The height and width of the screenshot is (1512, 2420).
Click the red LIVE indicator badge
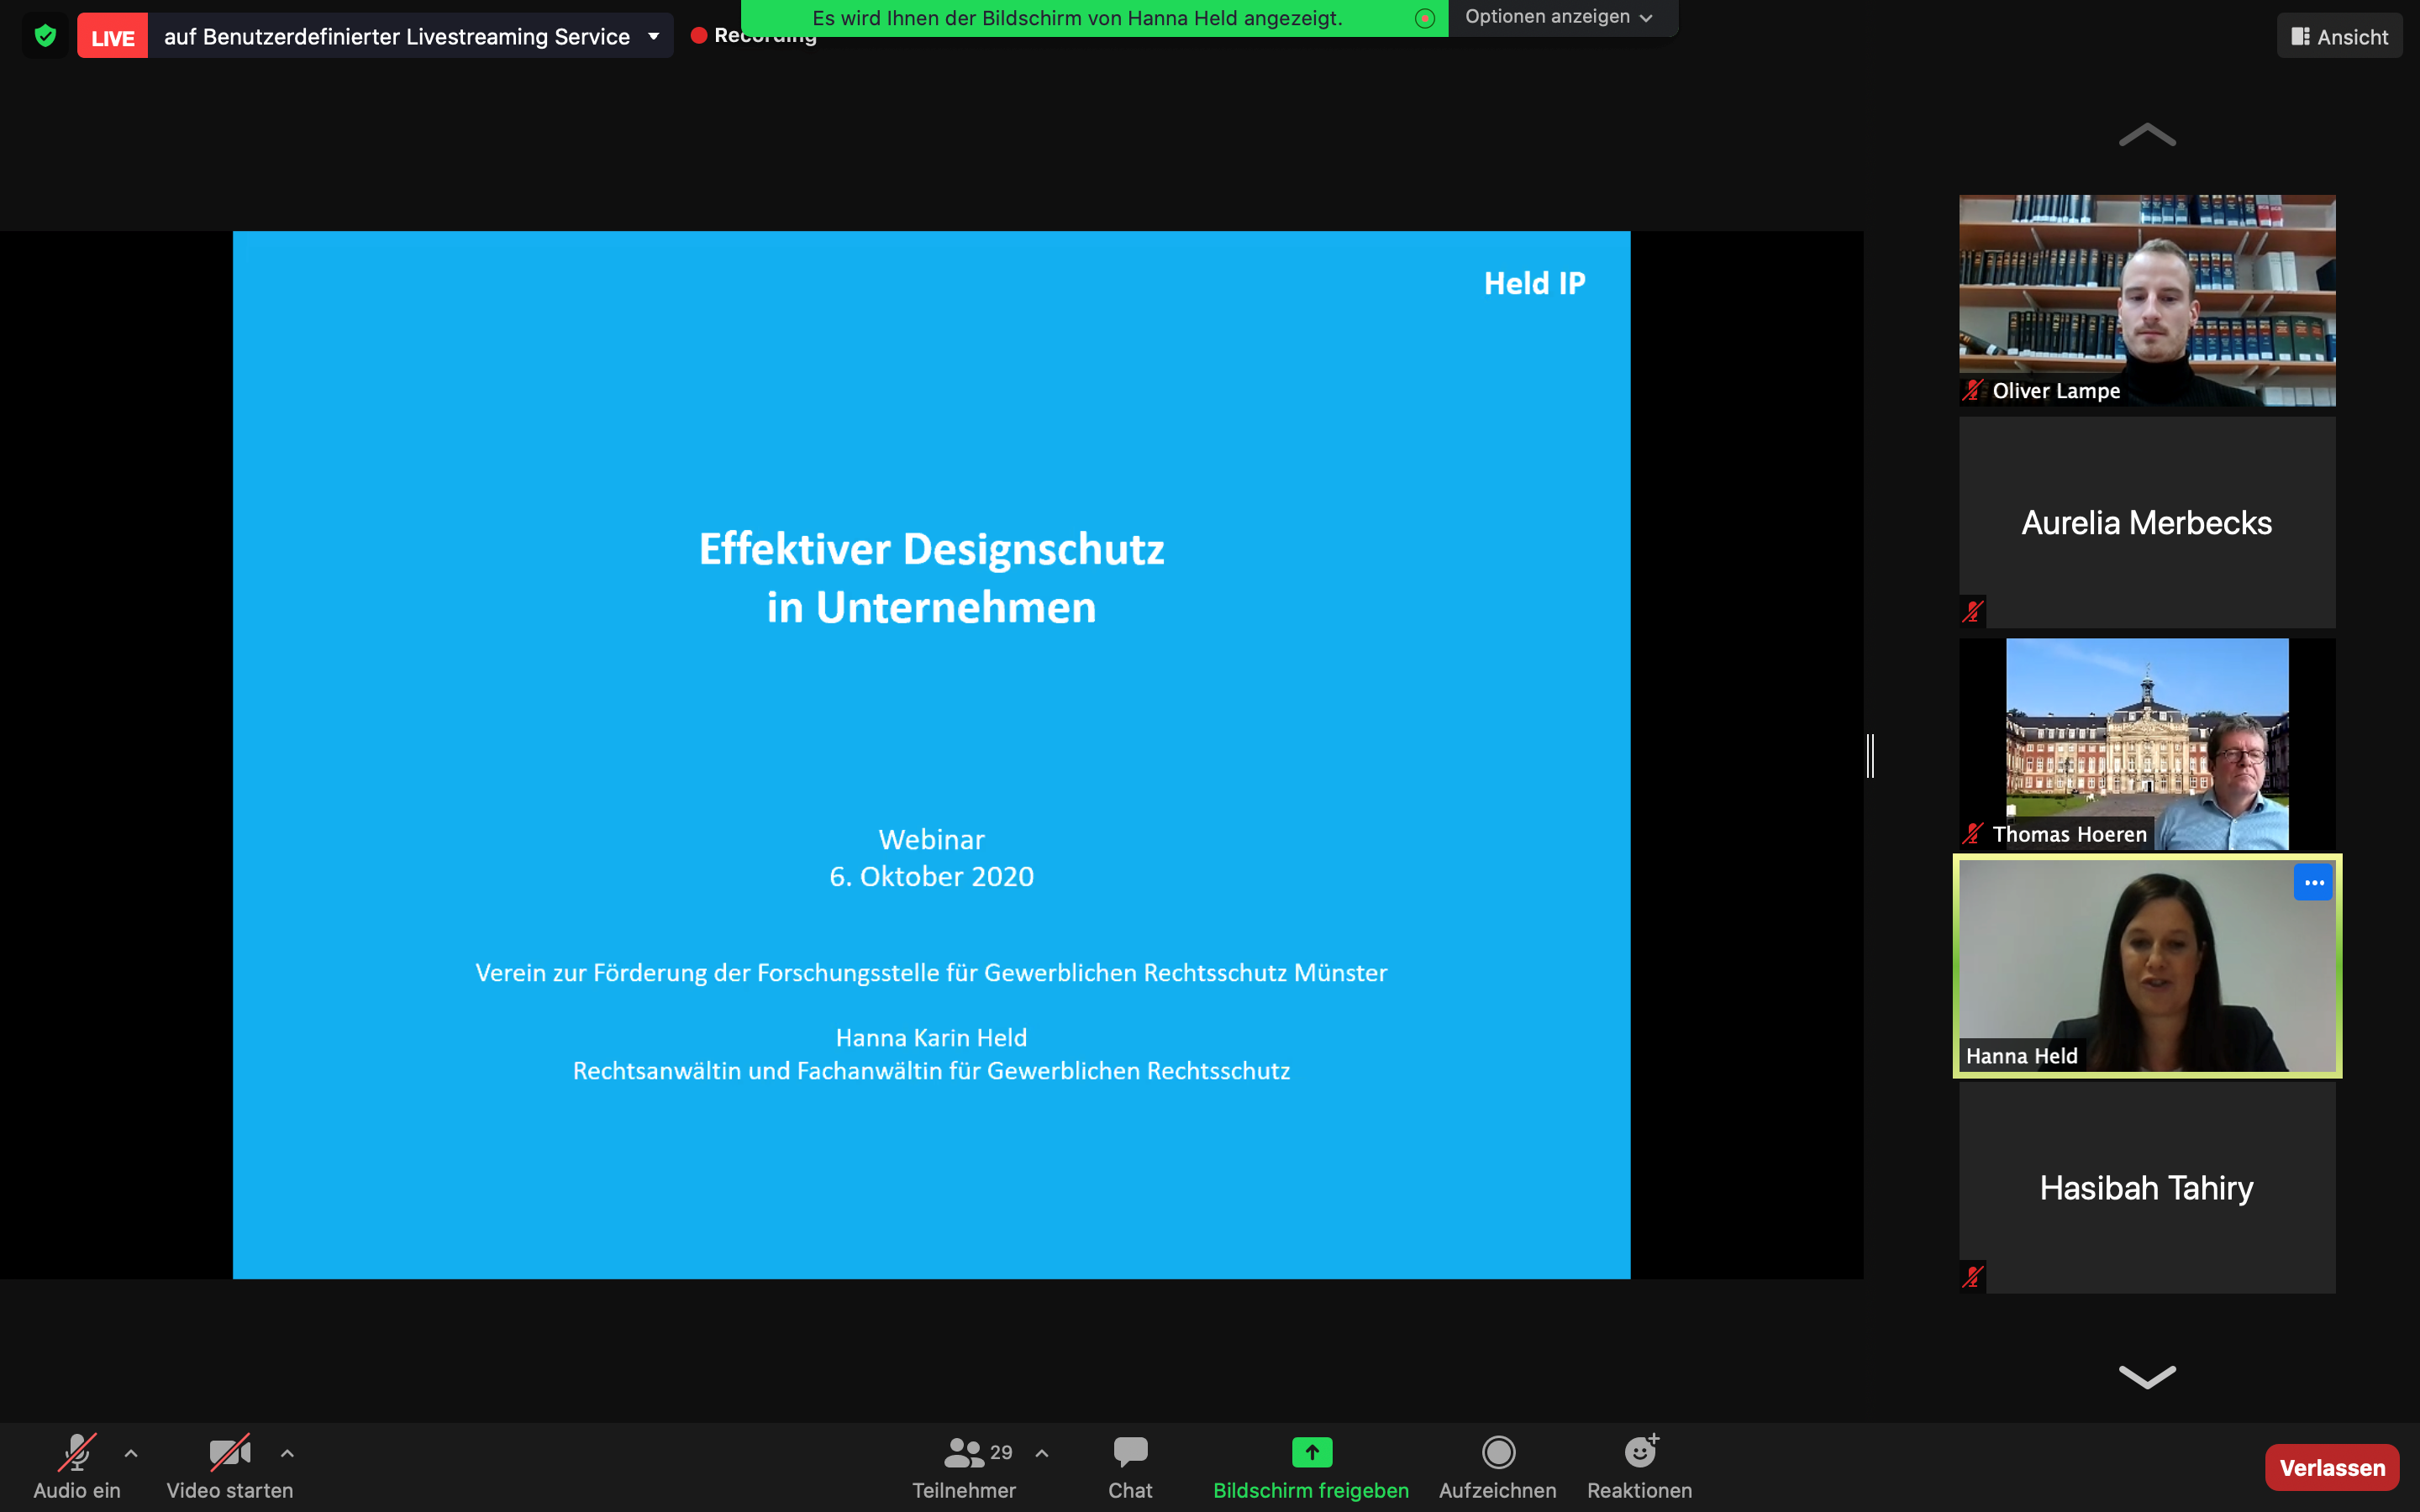click(x=112, y=37)
